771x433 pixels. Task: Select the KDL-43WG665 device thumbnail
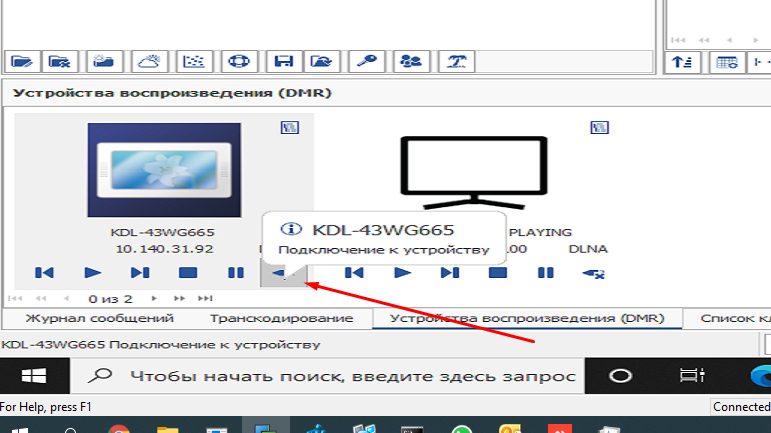(x=164, y=170)
